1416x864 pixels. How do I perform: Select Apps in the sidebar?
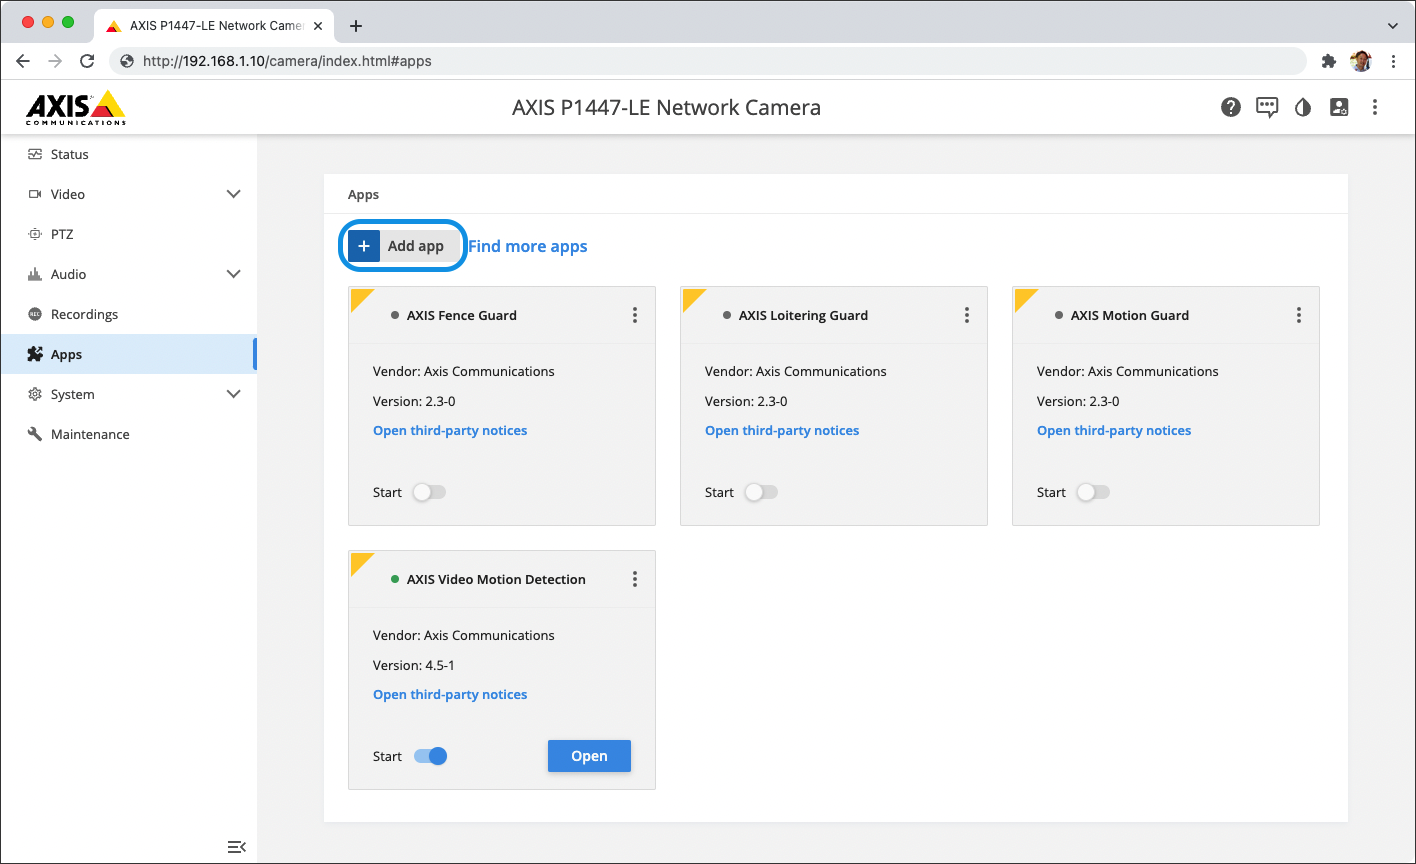tap(128, 354)
